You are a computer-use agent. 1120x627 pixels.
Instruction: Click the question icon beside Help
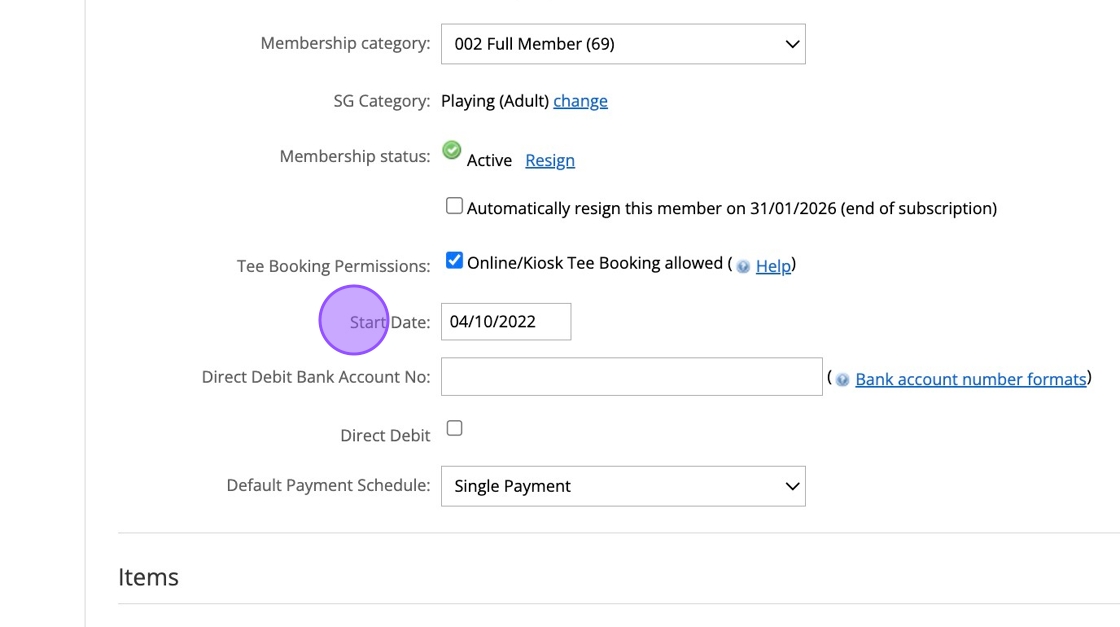click(x=743, y=266)
